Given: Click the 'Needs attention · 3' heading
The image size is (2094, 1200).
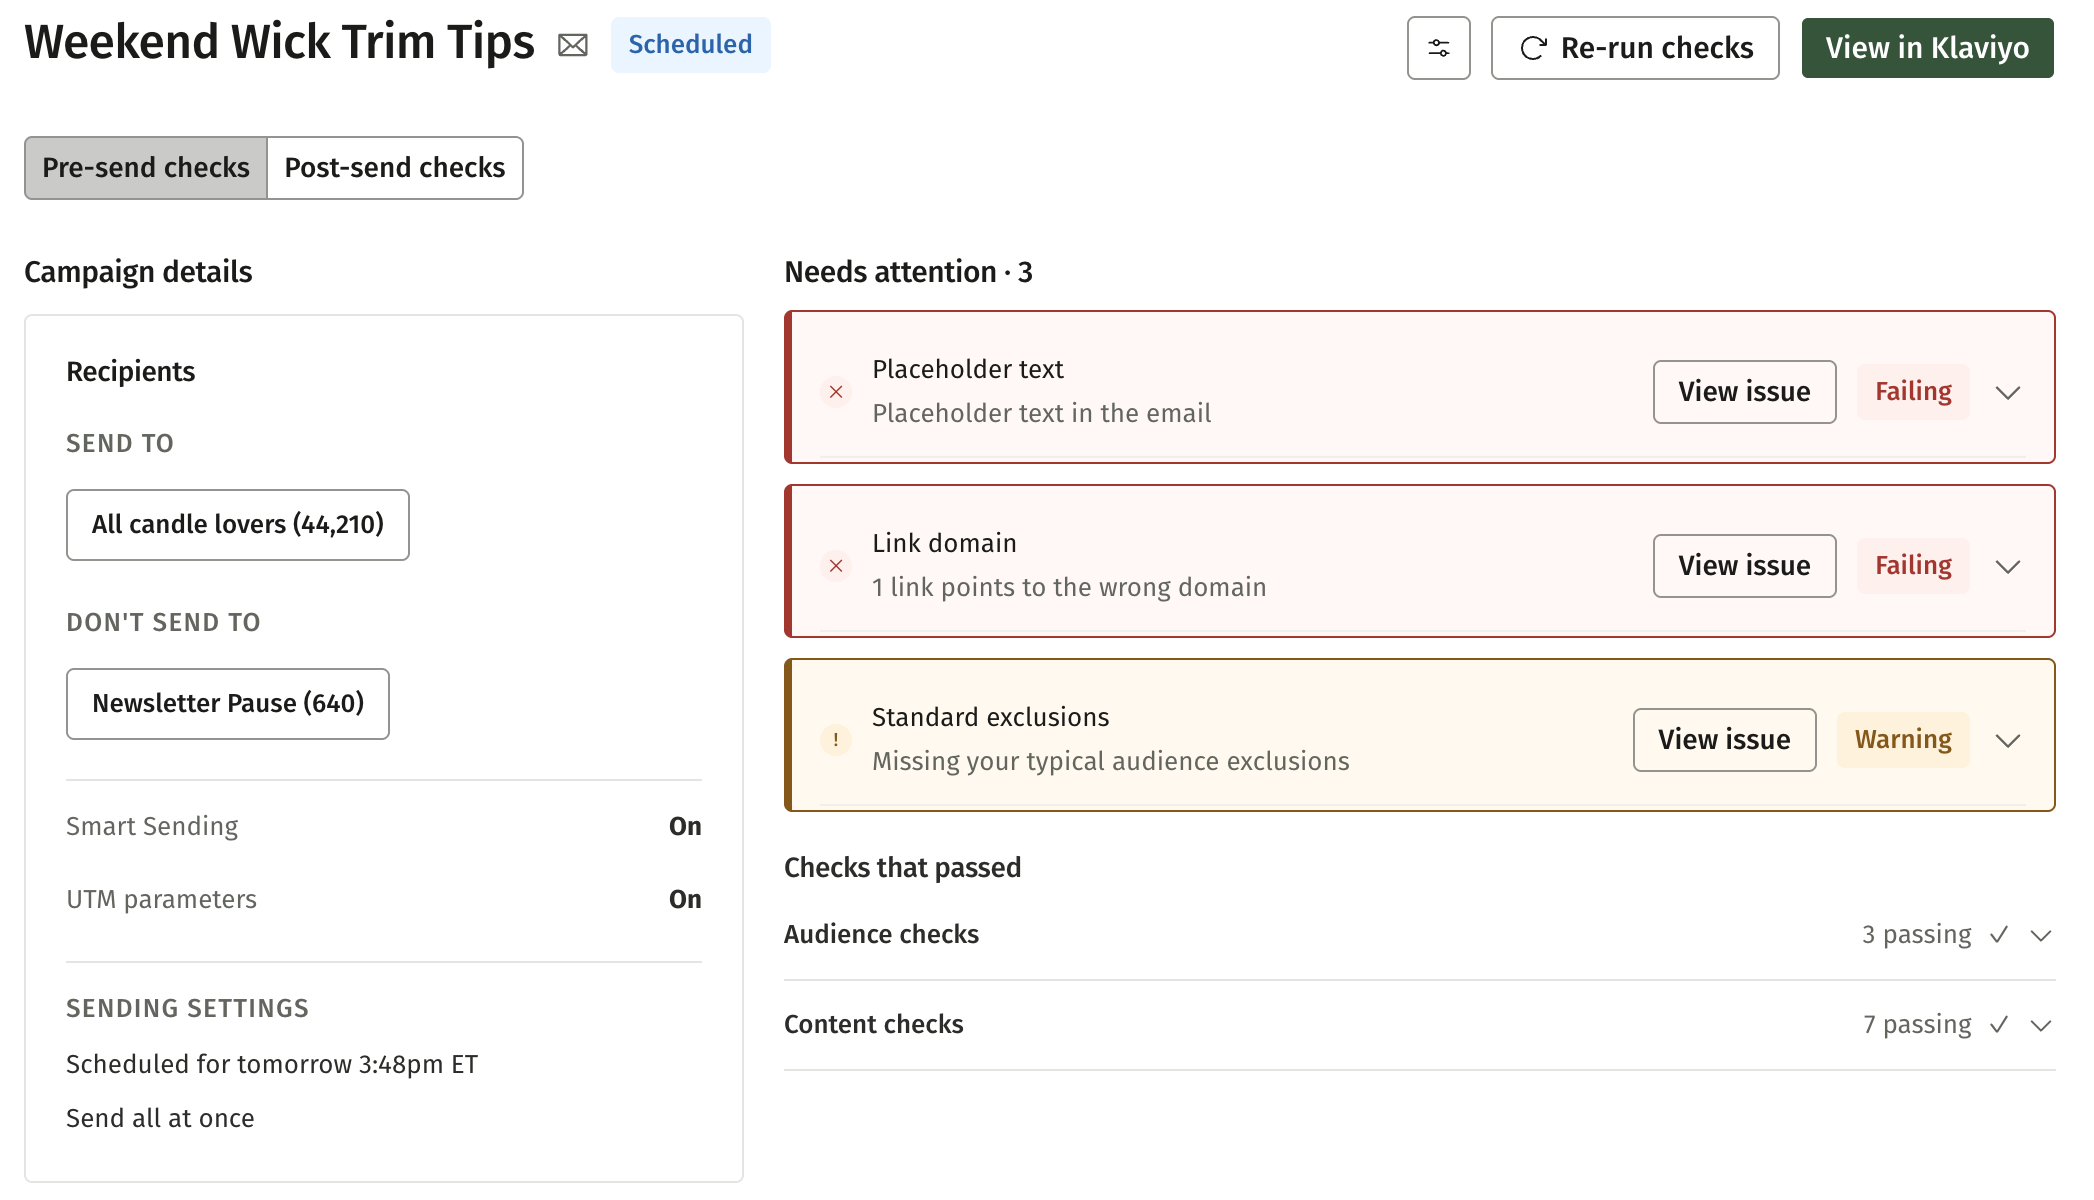Looking at the screenshot, I should coord(908,272).
